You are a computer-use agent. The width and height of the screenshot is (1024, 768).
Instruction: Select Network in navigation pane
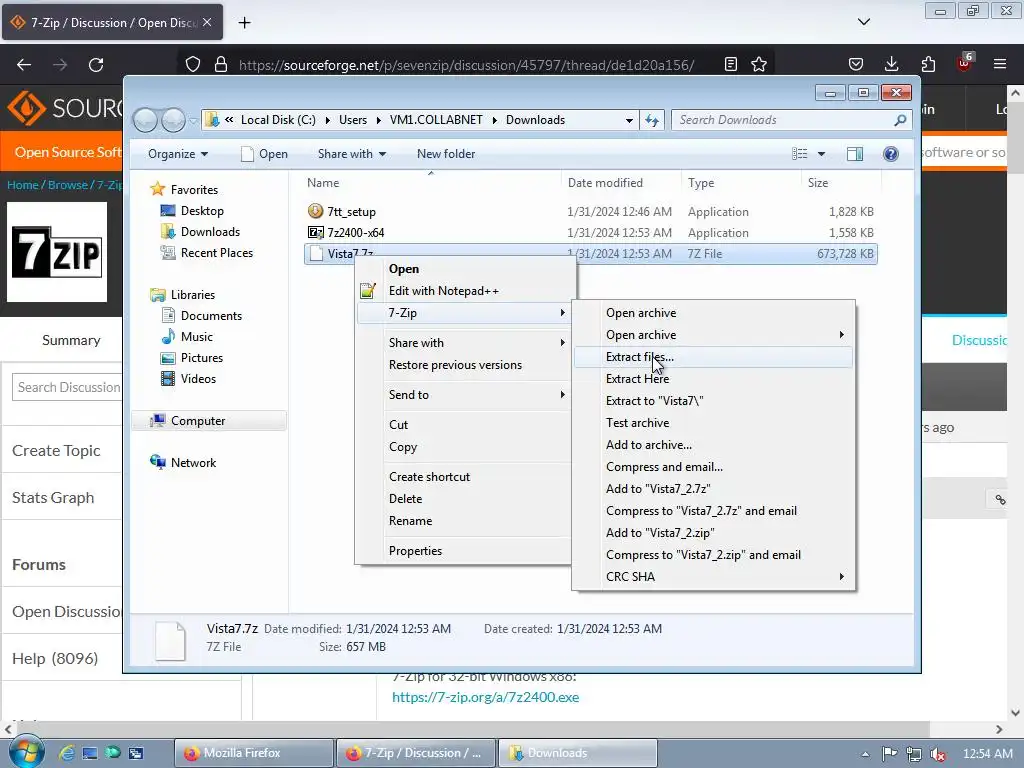(x=193, y=462)
